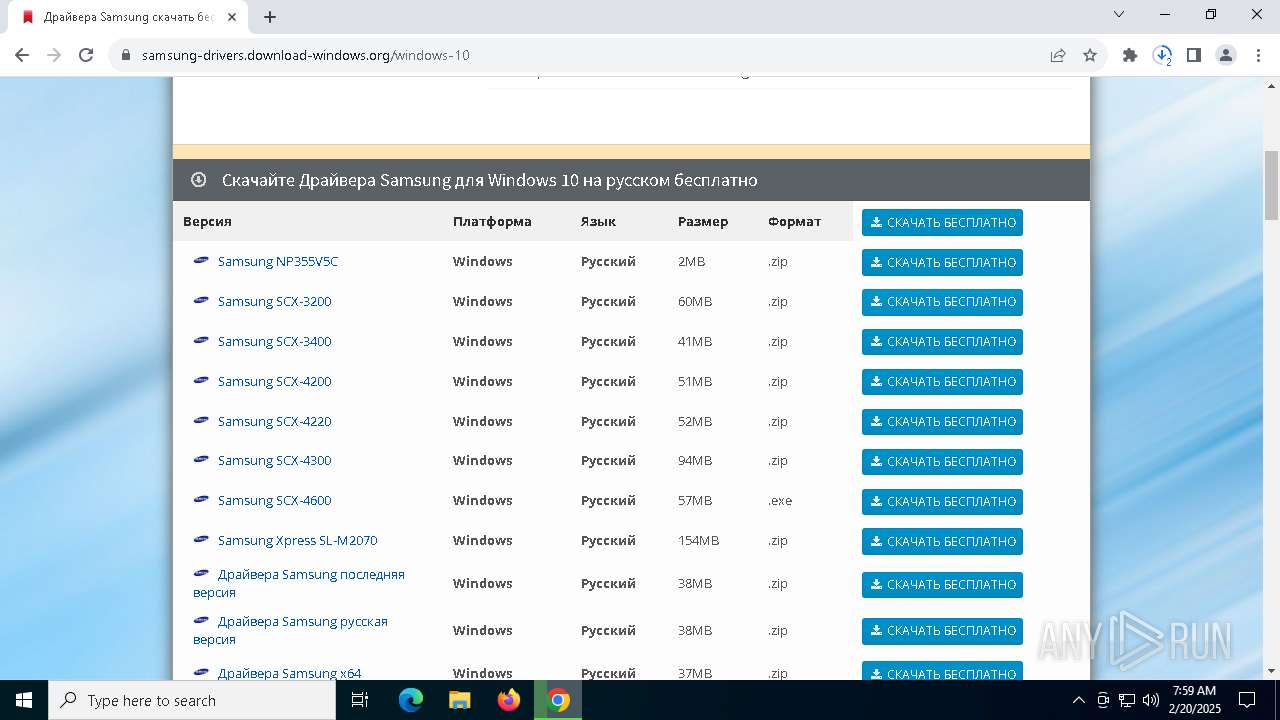This screenshot has height=720, width=1280.
Task: Download Samsung SCX-4300 driver button
Action: [x=942, y=462]
